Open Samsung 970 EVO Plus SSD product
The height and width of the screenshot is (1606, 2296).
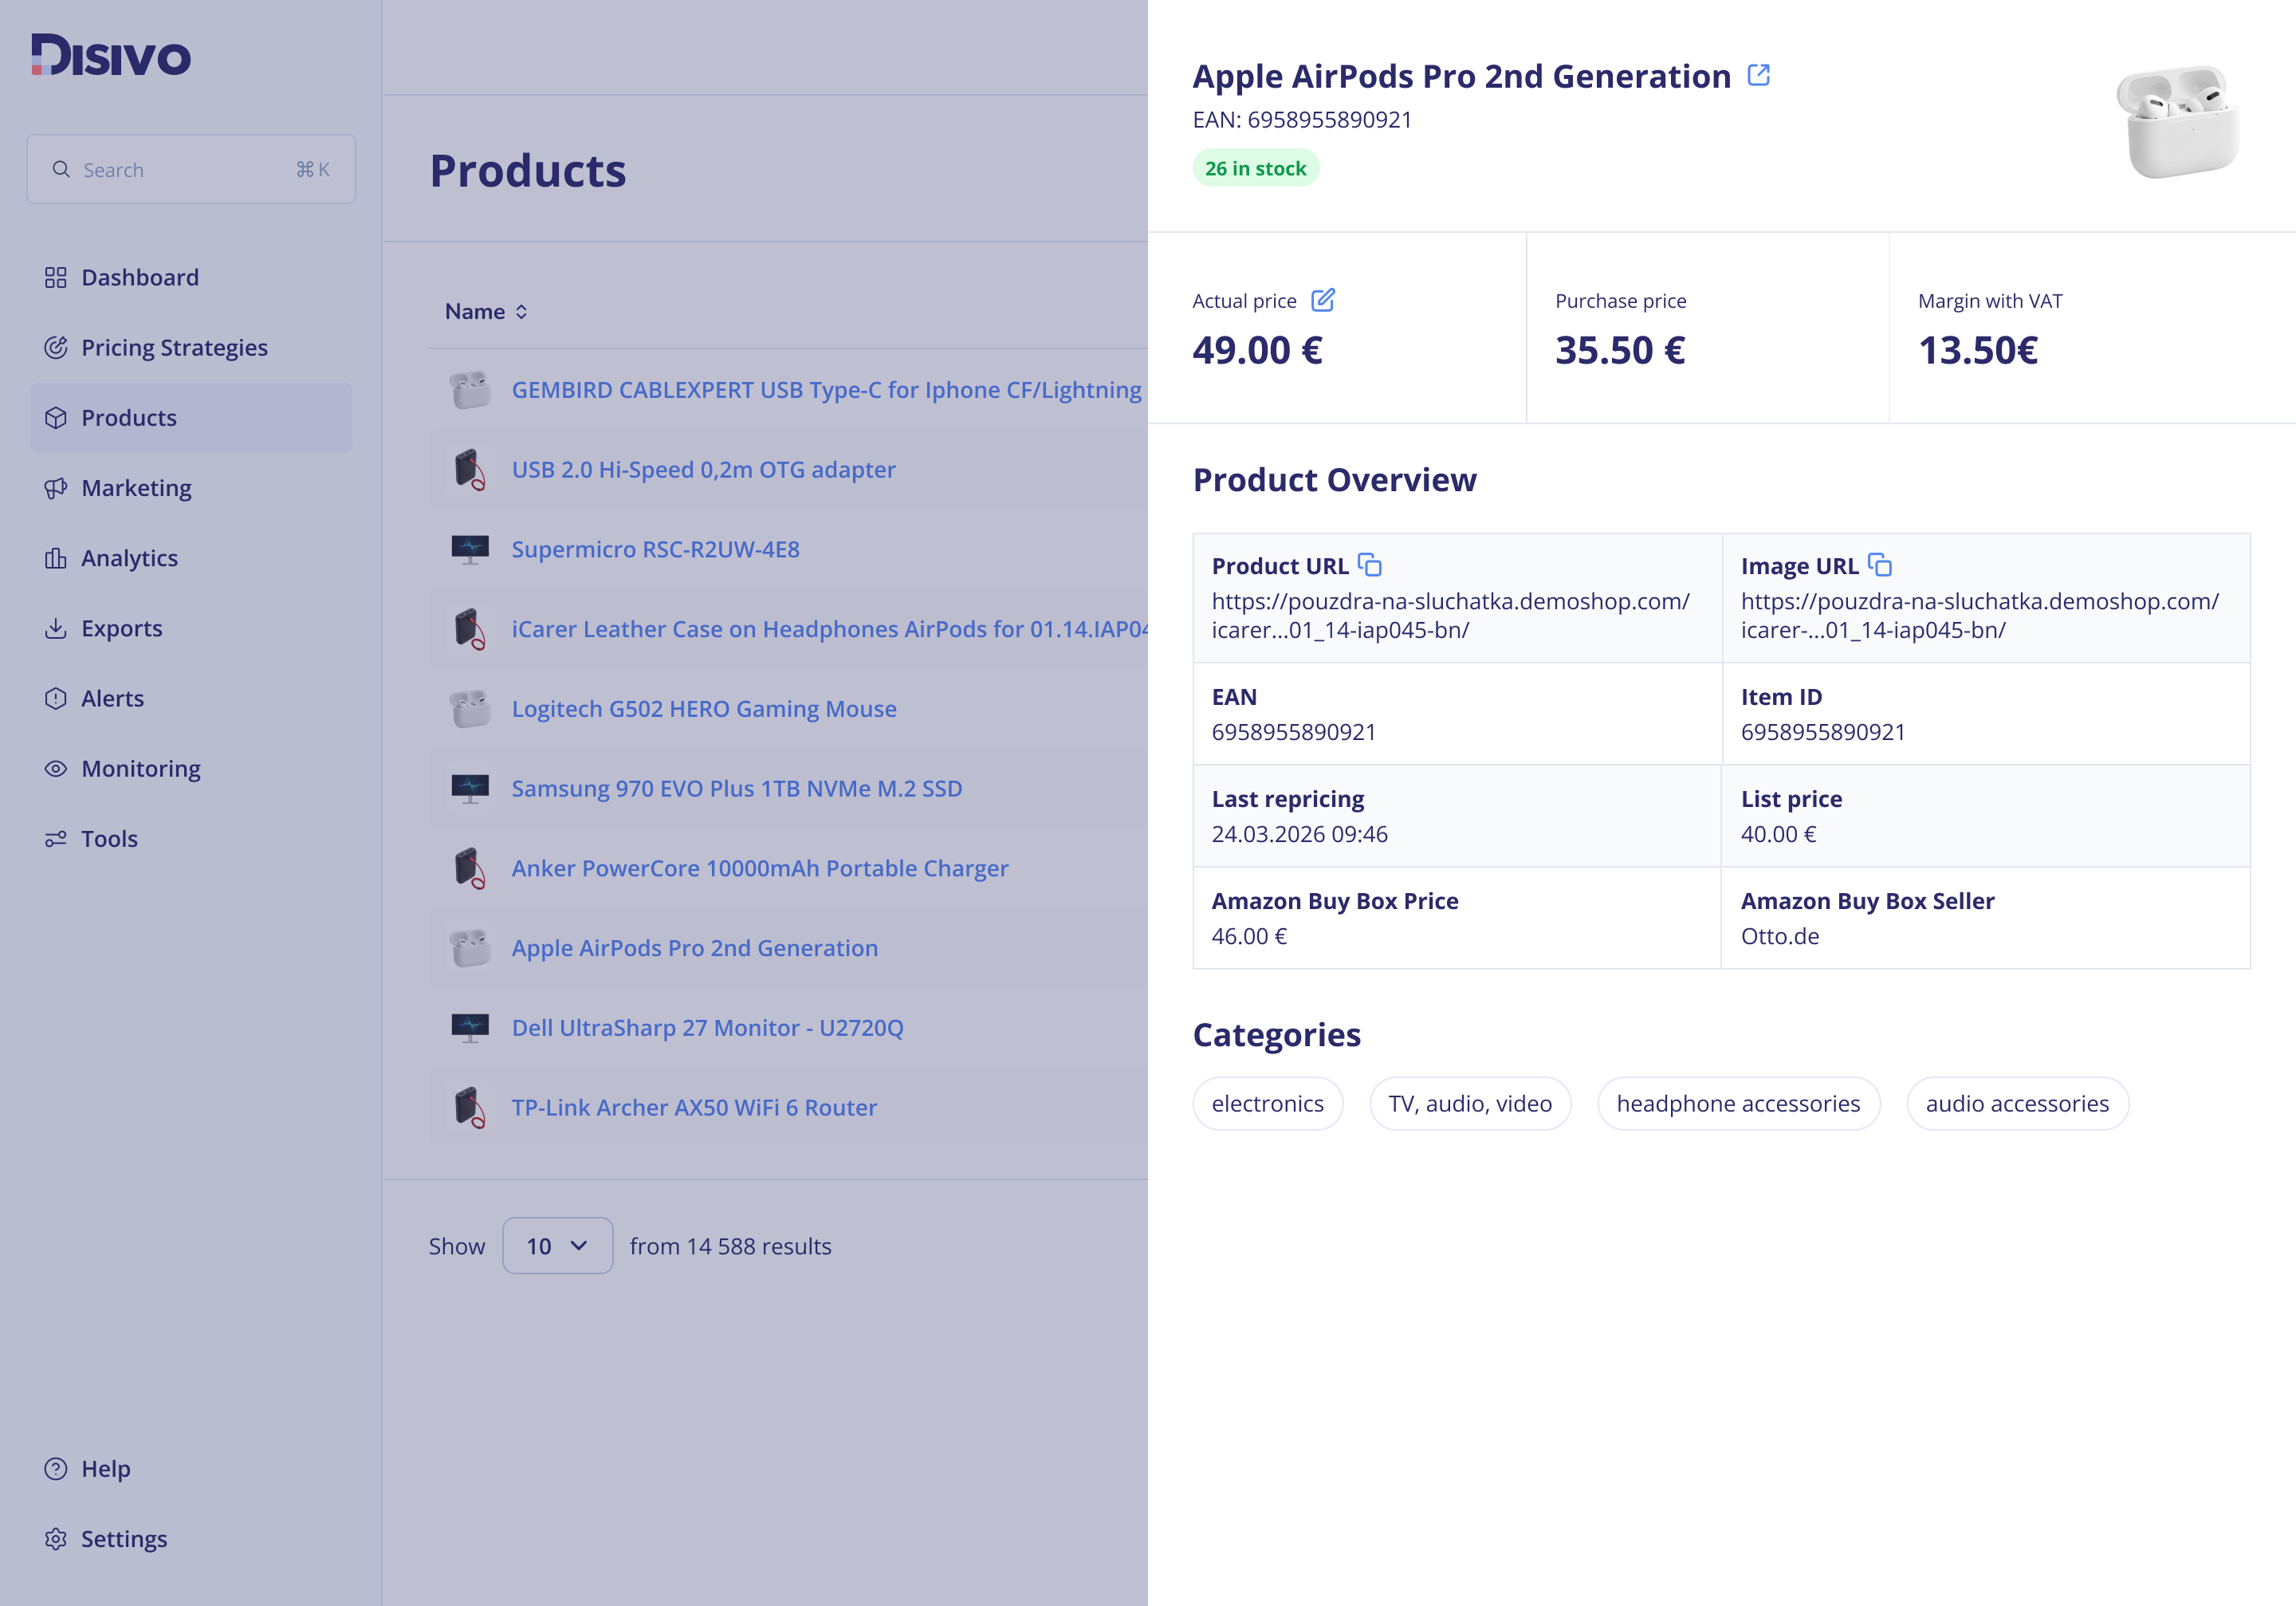[737, 788]
